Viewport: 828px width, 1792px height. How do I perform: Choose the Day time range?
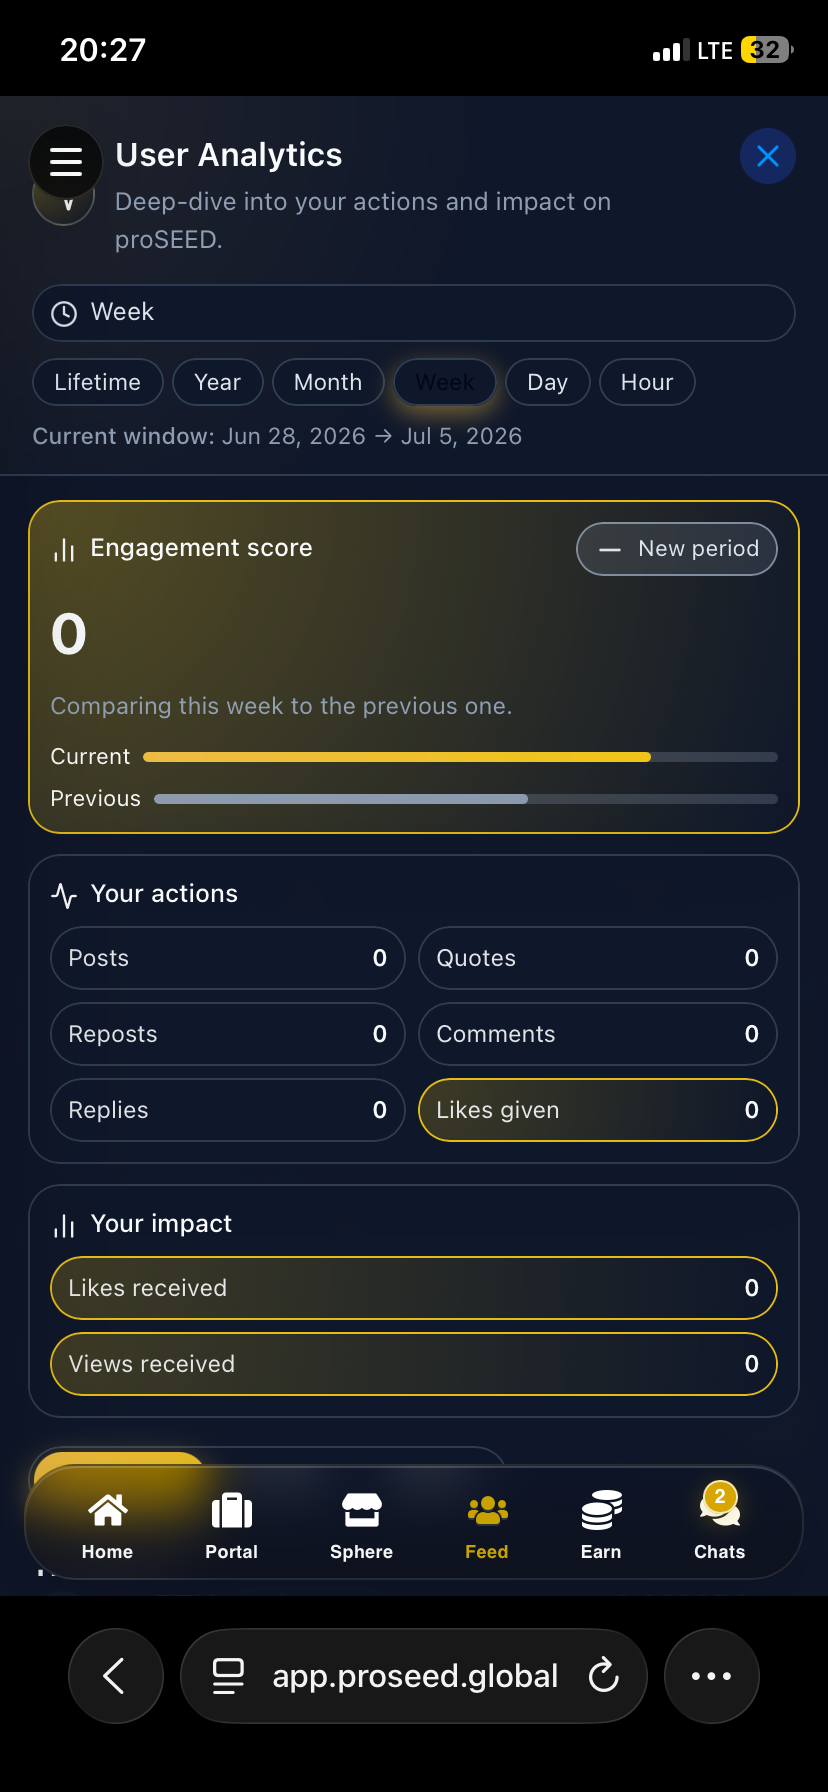548,382
